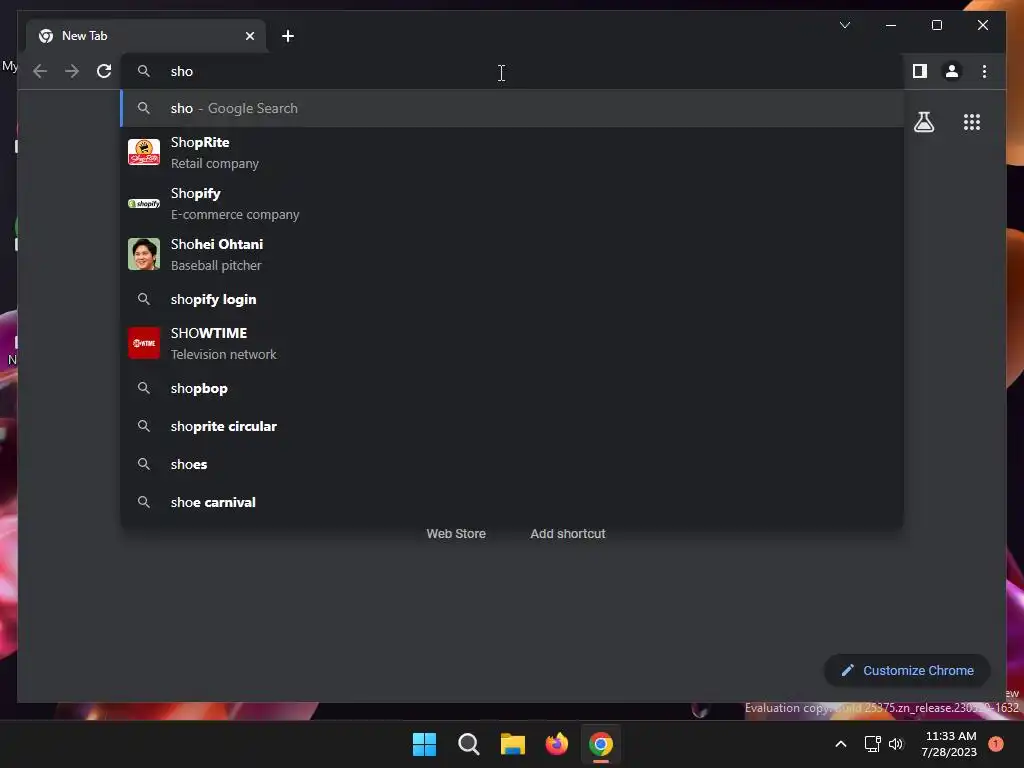Screen dimensions: 1024x768
Task: Open File Explorer from taskbar
Action: coord(513,744)
